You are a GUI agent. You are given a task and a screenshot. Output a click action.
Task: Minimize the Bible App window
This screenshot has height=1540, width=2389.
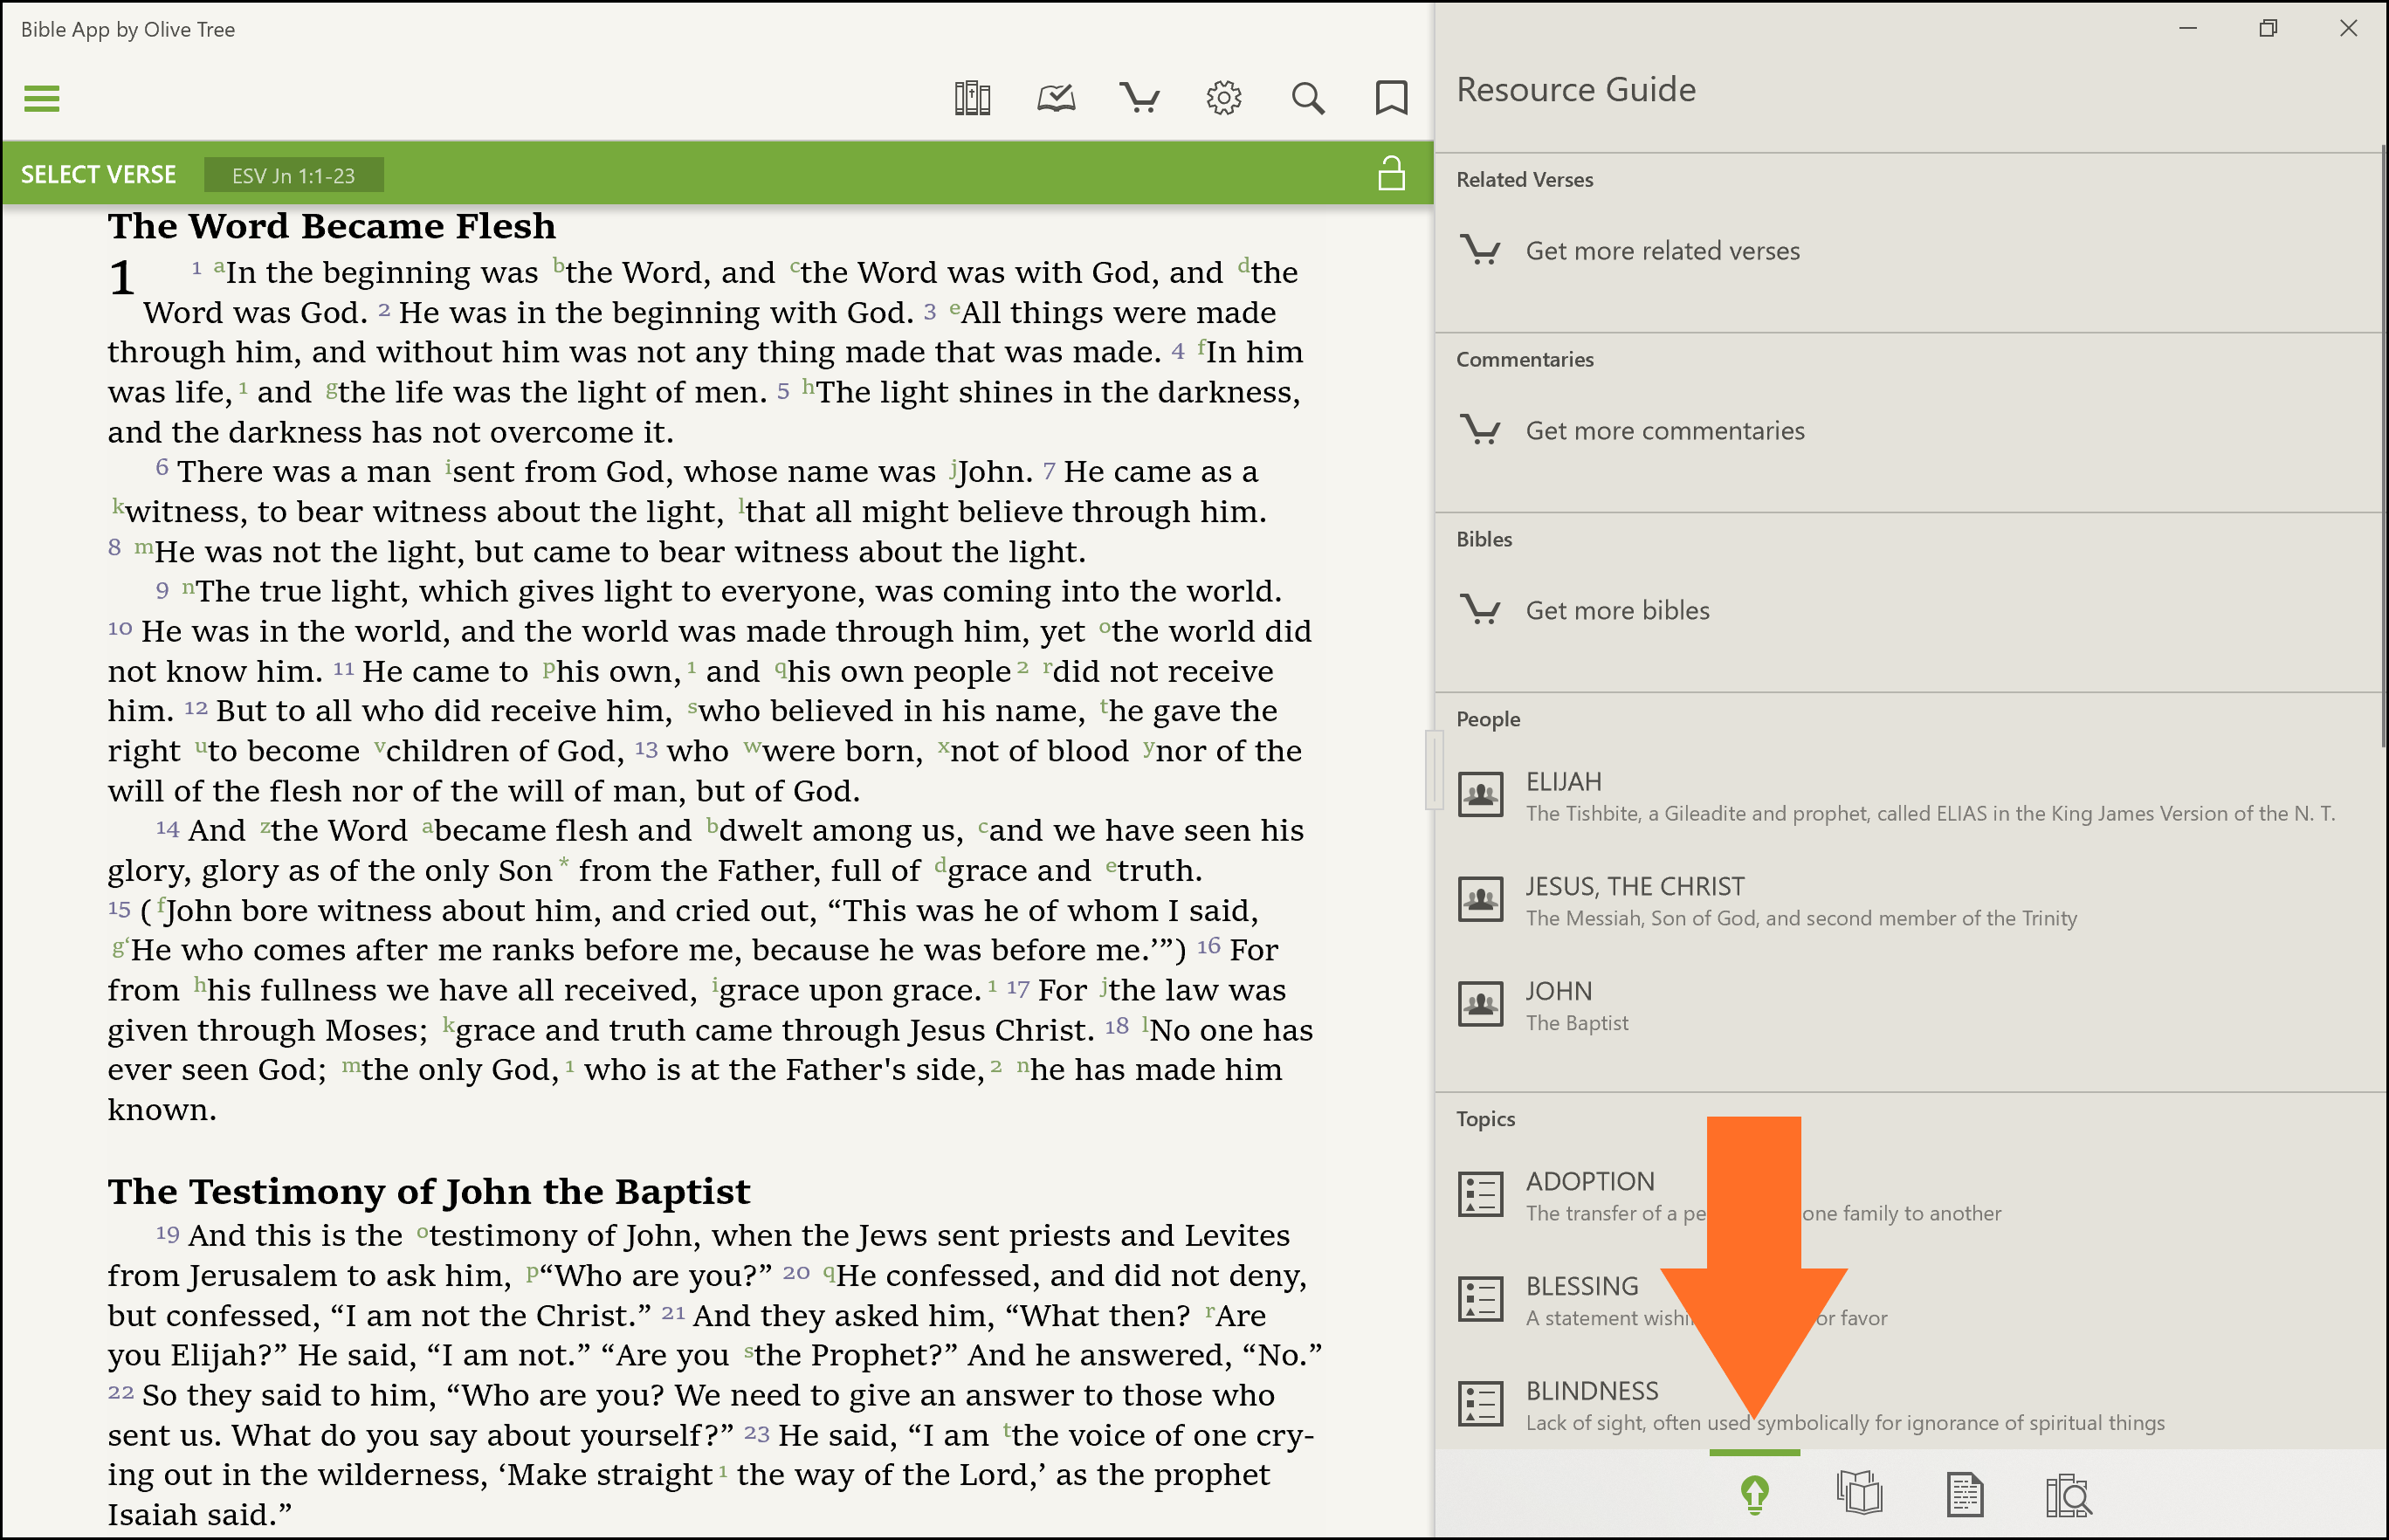(2188, 29)
